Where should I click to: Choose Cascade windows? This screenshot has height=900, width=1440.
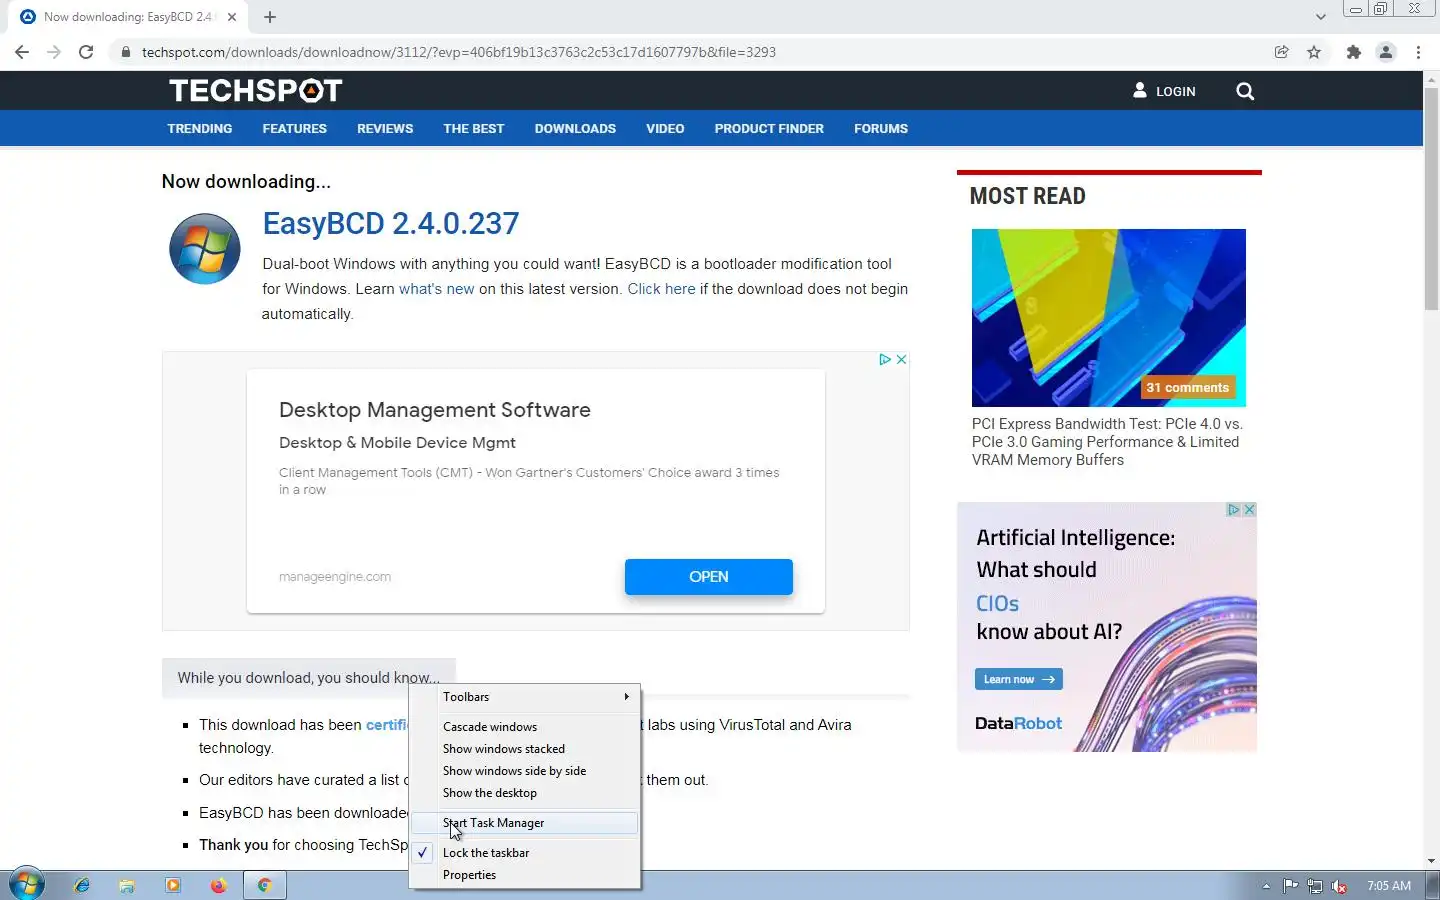coord(525,727)
